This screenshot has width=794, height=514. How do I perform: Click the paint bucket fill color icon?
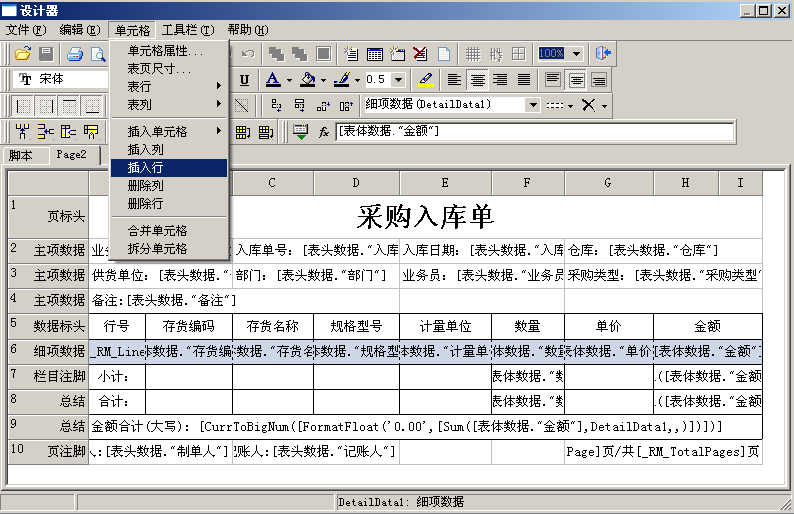click(307, 80)
